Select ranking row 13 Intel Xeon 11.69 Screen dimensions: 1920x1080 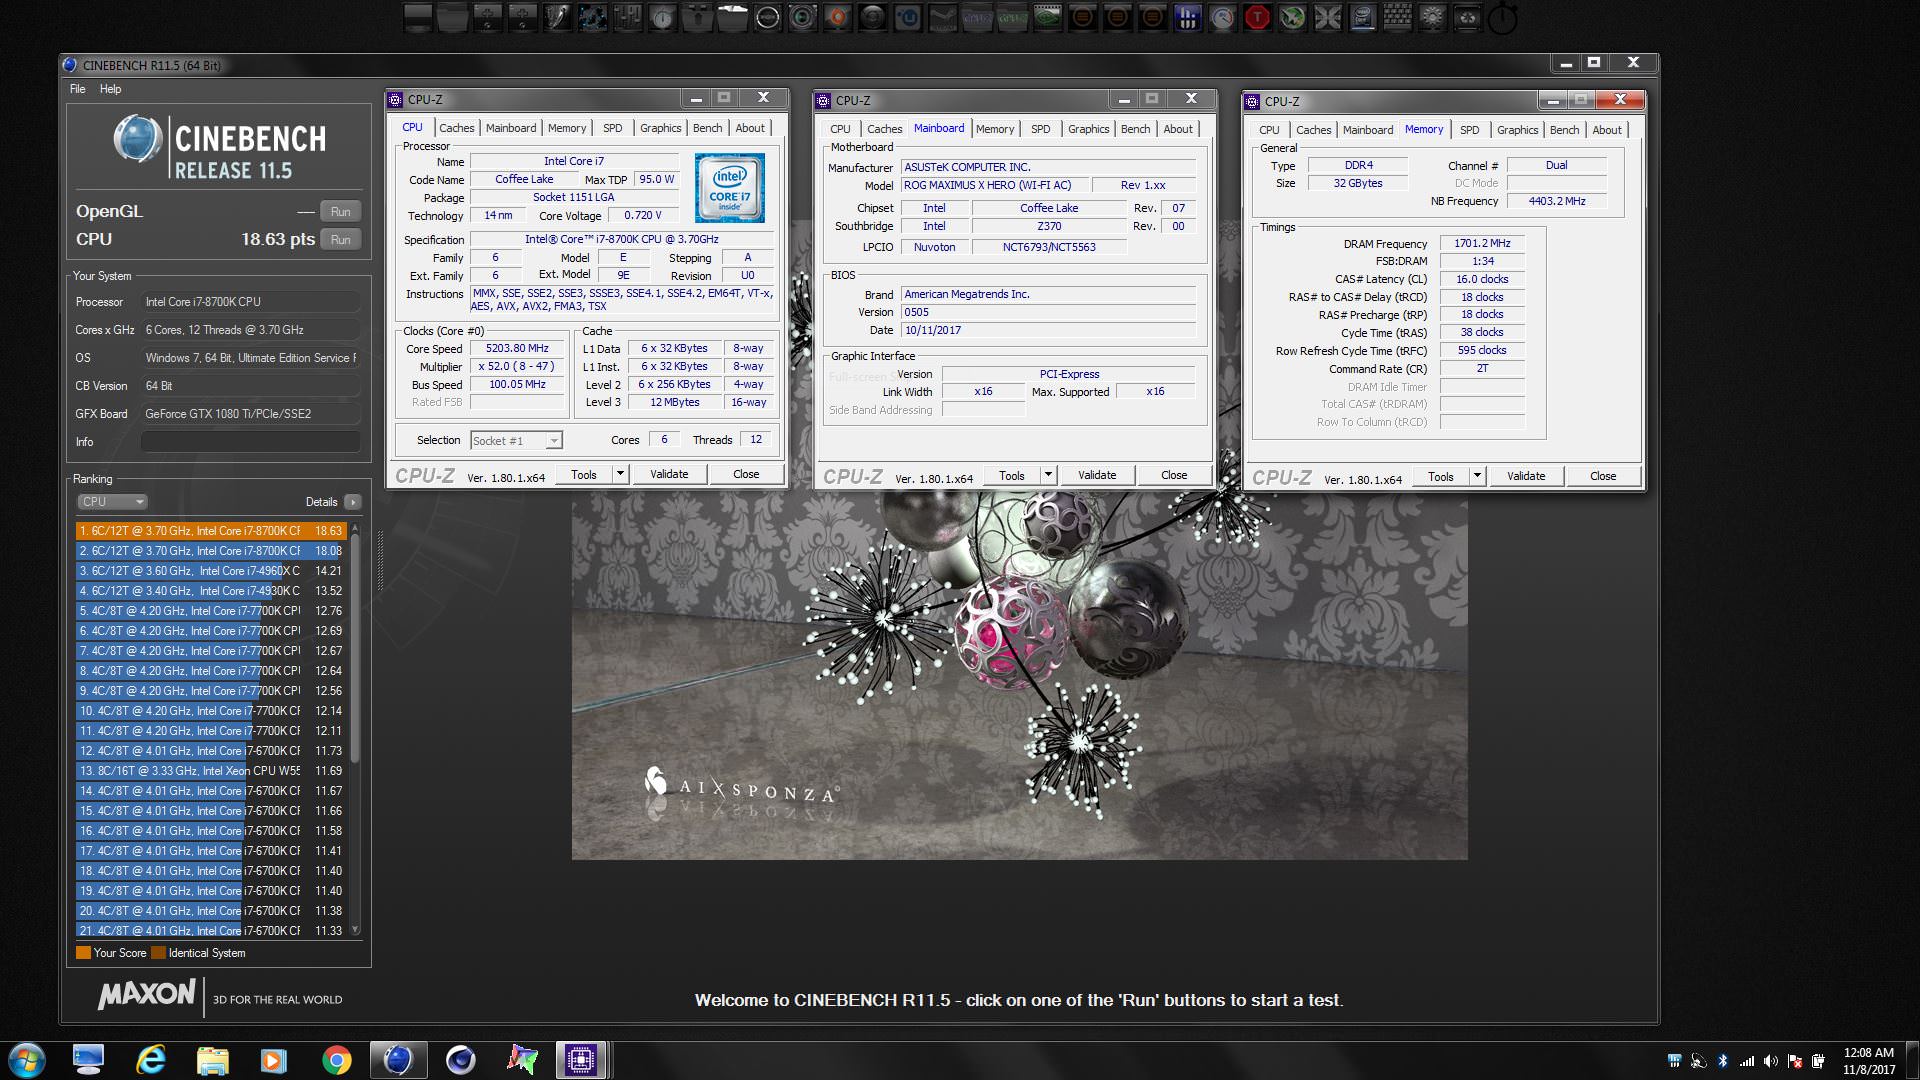pyautogui.click(x=211, y=771)
